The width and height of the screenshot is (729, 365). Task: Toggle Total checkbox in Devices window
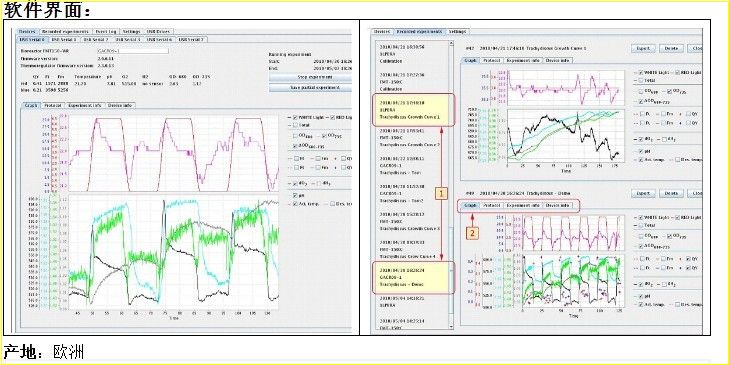pyautogui.click(x=296, y=126)
